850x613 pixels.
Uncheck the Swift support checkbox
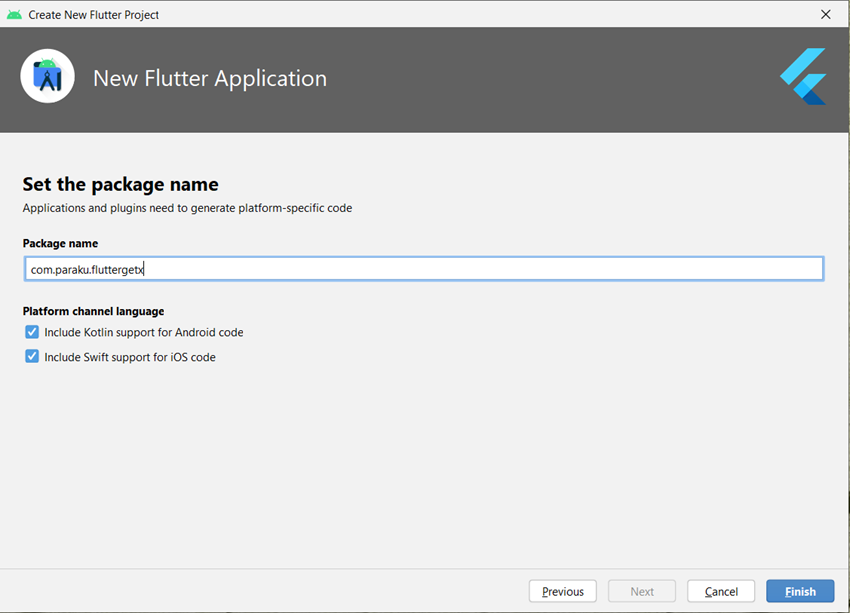point(32,357)
